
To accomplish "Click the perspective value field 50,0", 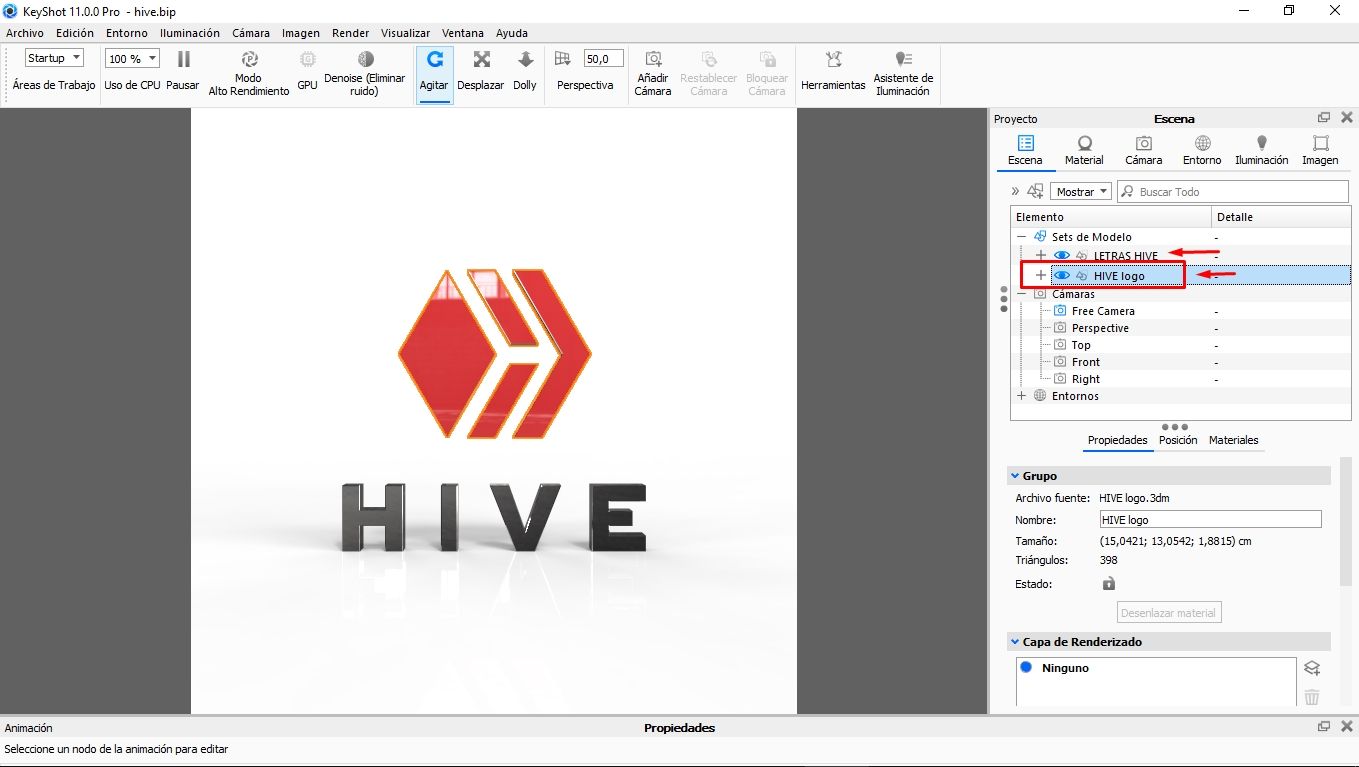I will click(604, 59).
